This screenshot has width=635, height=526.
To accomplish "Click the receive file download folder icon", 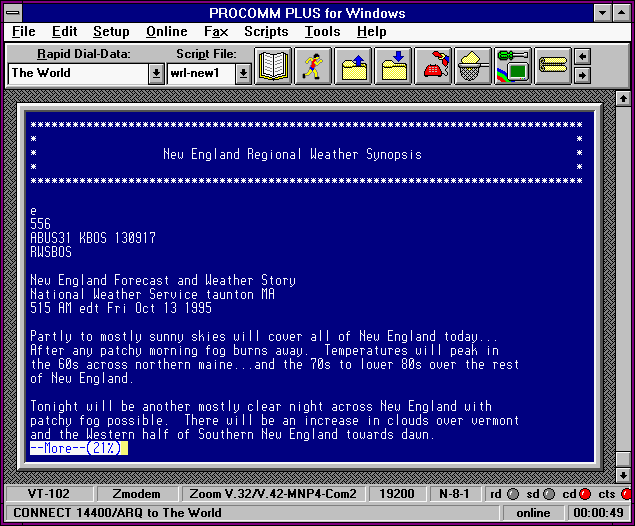I will 393,66.
